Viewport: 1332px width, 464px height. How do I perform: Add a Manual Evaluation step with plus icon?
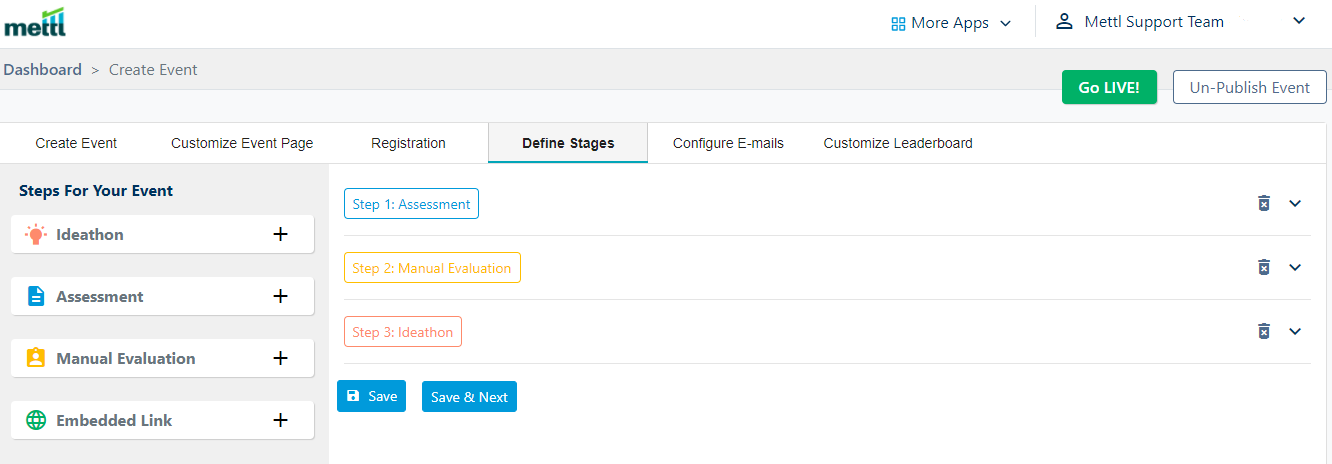pos(281,358)
